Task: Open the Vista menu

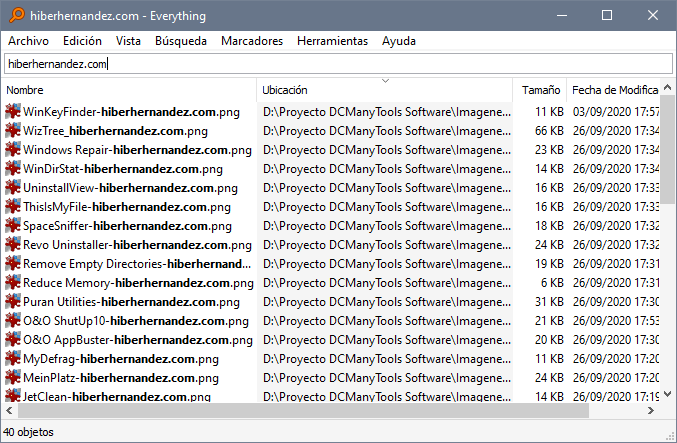Action: click(x=128, y=41)
